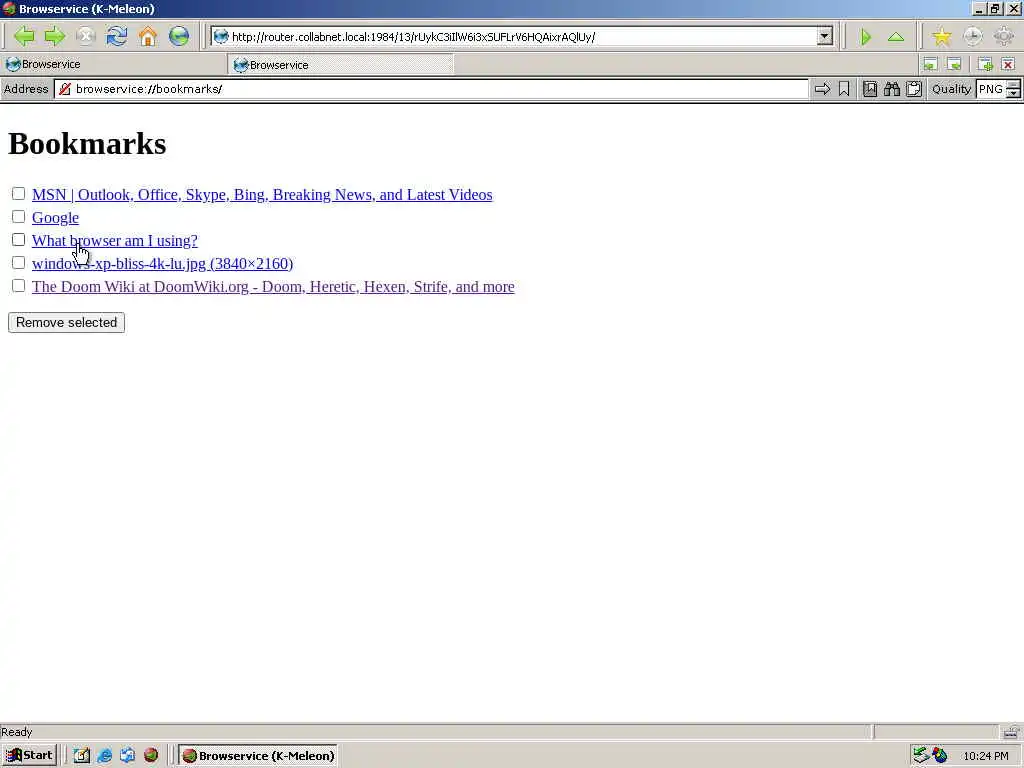Open the windows-xp-bliss-4k-lu.jpg link
1024x768 pixels.
pos(163,263)
